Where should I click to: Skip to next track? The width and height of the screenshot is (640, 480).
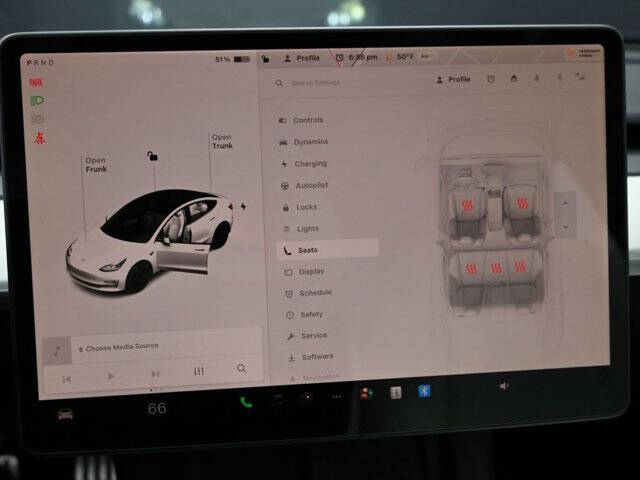coord(155,373)
